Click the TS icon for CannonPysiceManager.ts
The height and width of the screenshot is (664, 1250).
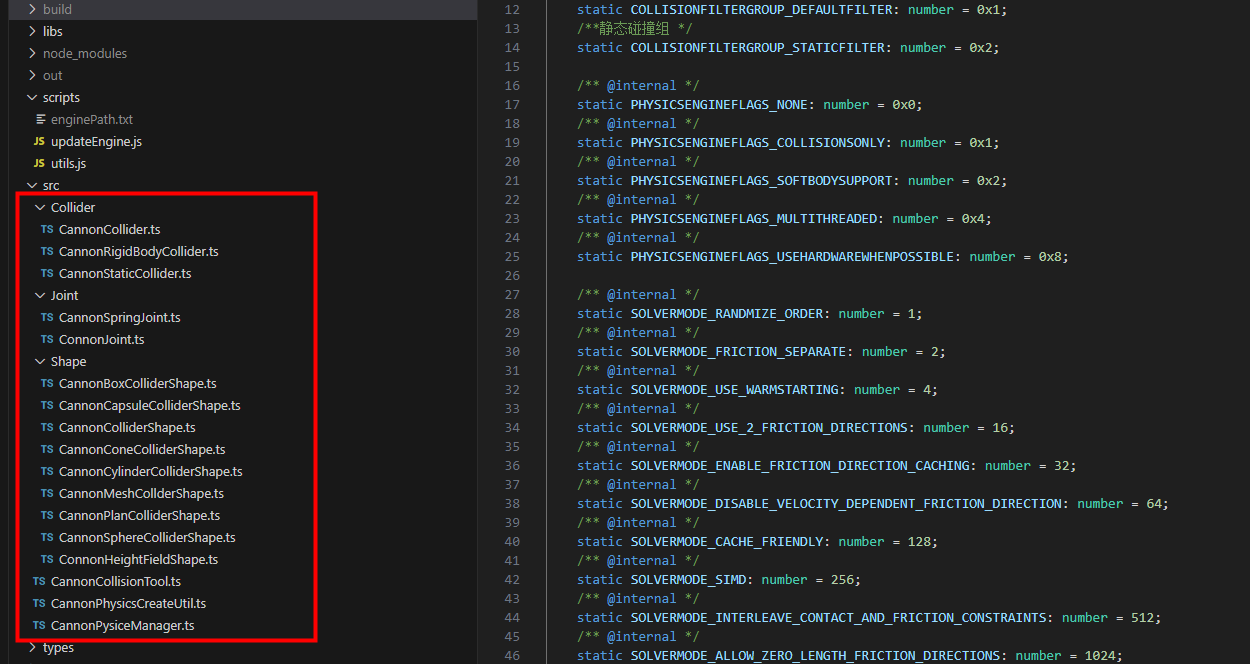[39, 626]
